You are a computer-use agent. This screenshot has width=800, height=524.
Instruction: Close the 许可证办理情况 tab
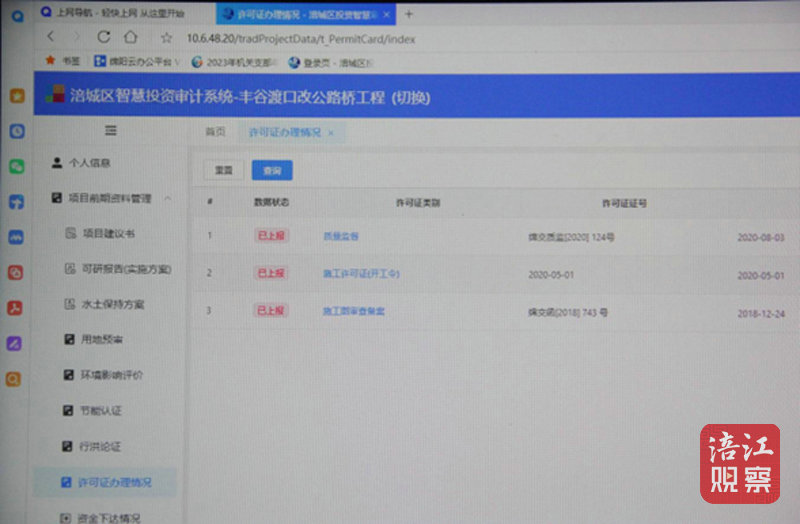coord(331,132)
